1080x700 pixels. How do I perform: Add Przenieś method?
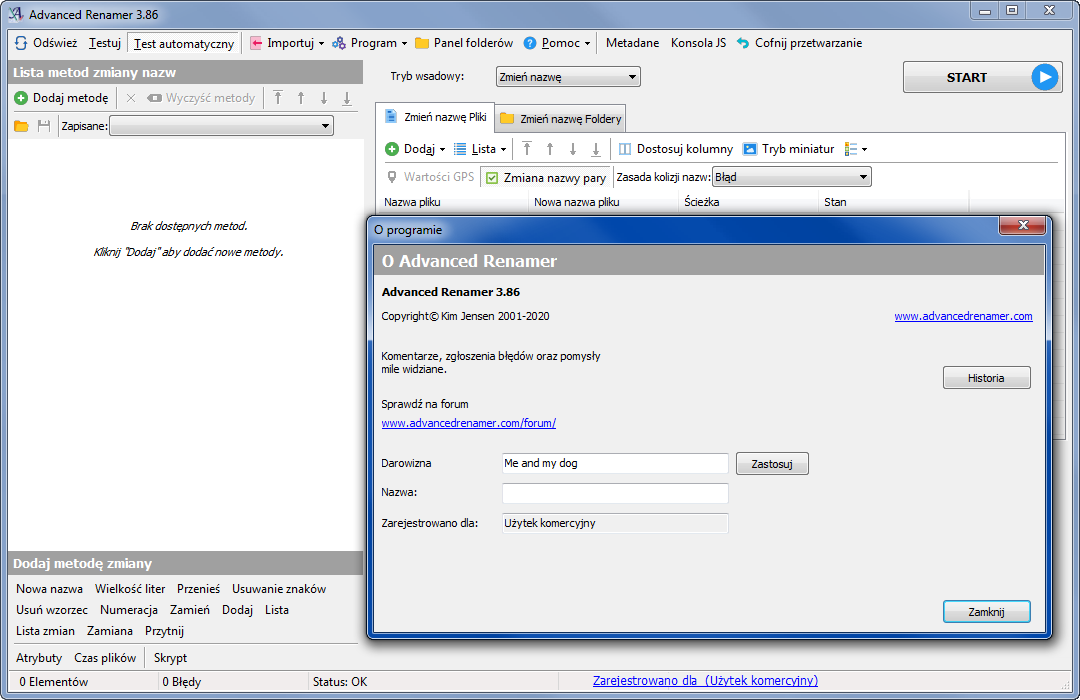tap(198, 589)
